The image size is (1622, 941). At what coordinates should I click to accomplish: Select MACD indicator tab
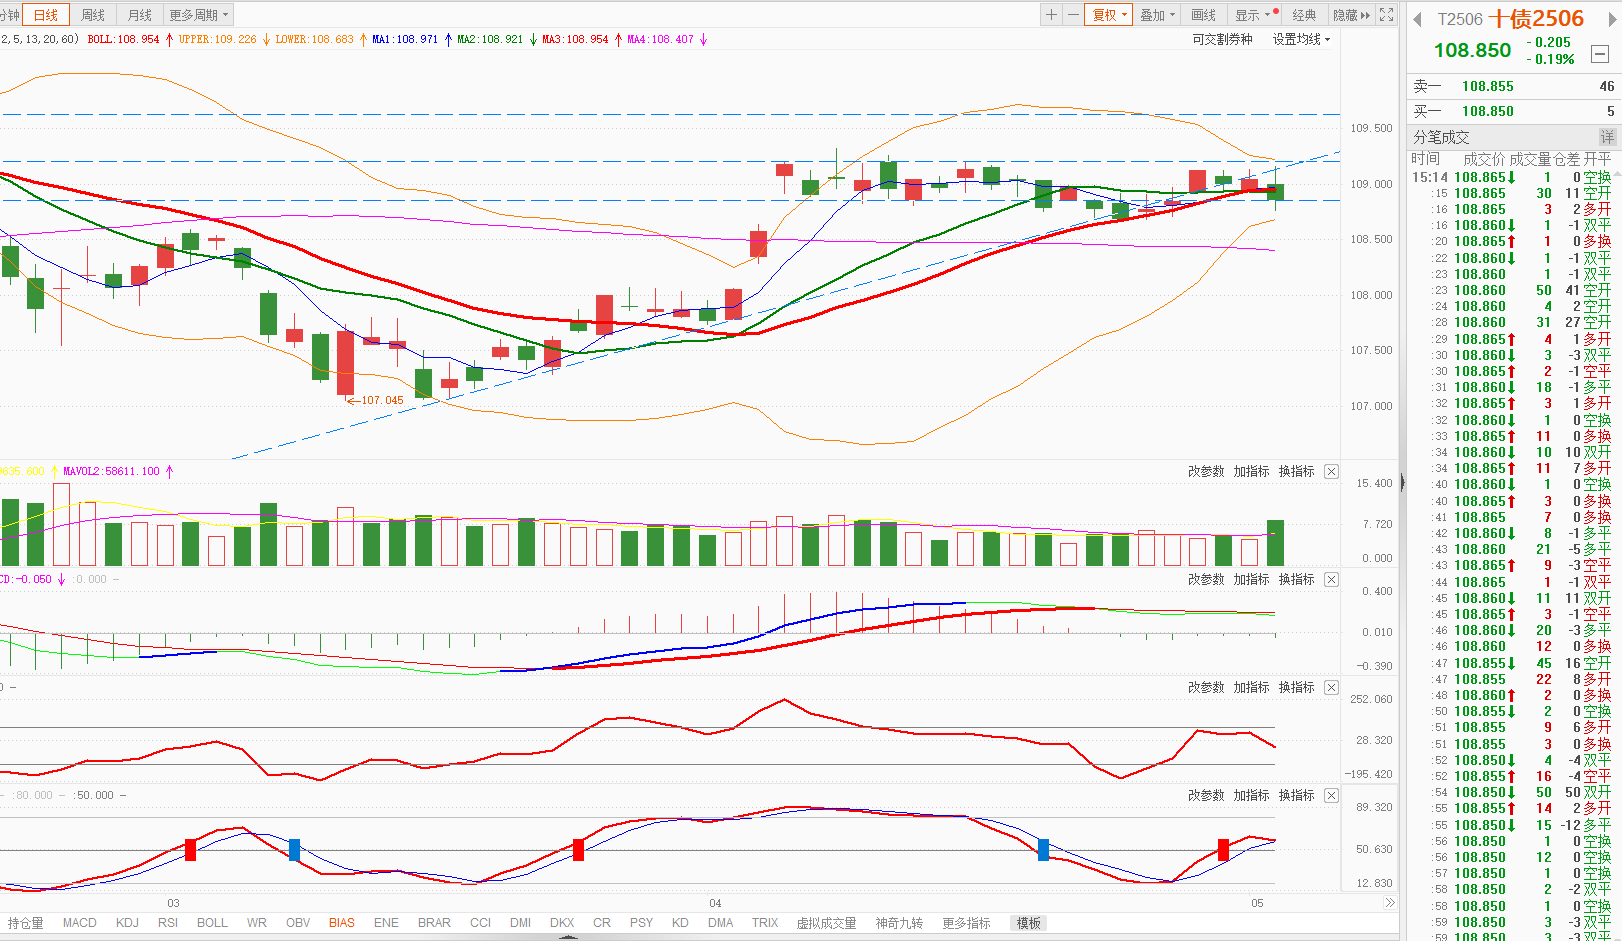tap(80, 923)
